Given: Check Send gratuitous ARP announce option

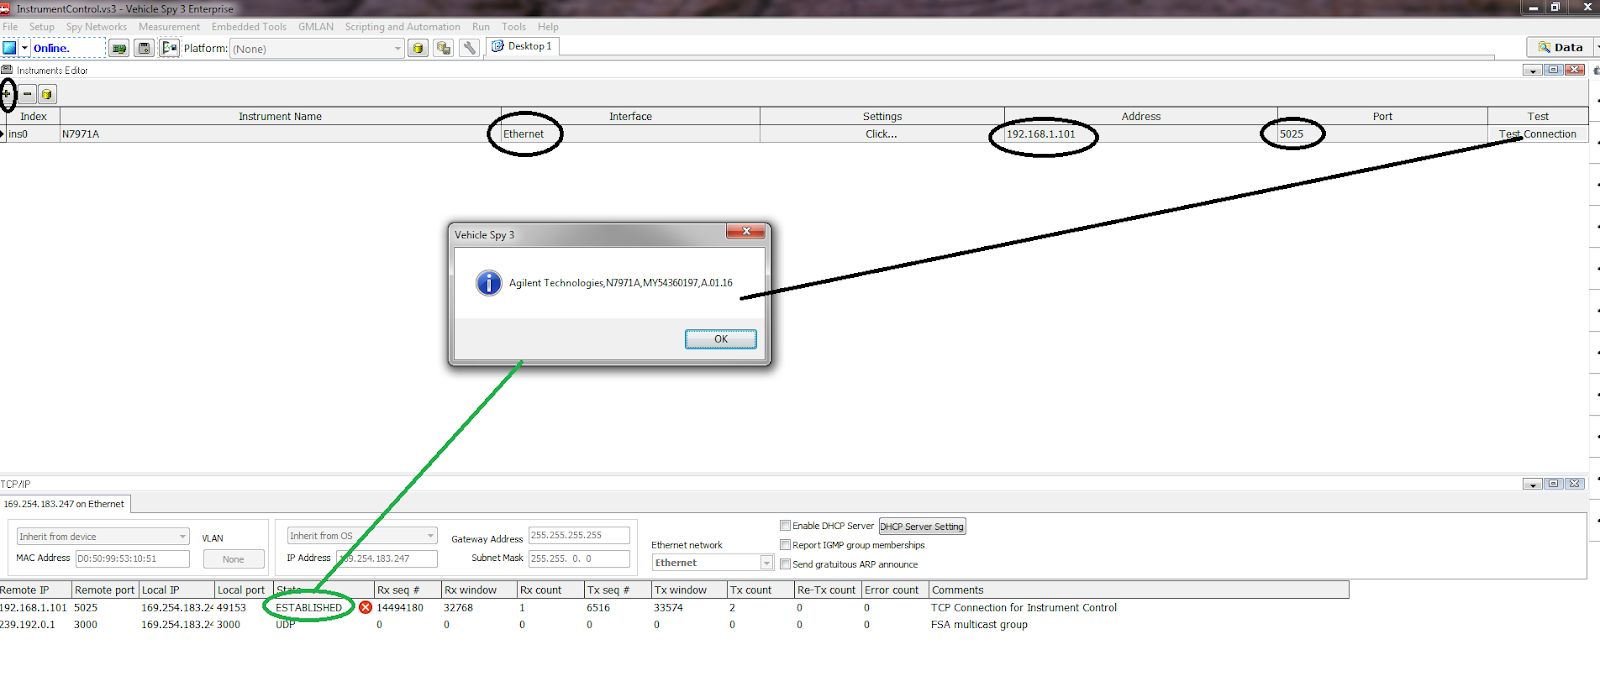Looking at the screenshot, I should (x=785, y=564).
